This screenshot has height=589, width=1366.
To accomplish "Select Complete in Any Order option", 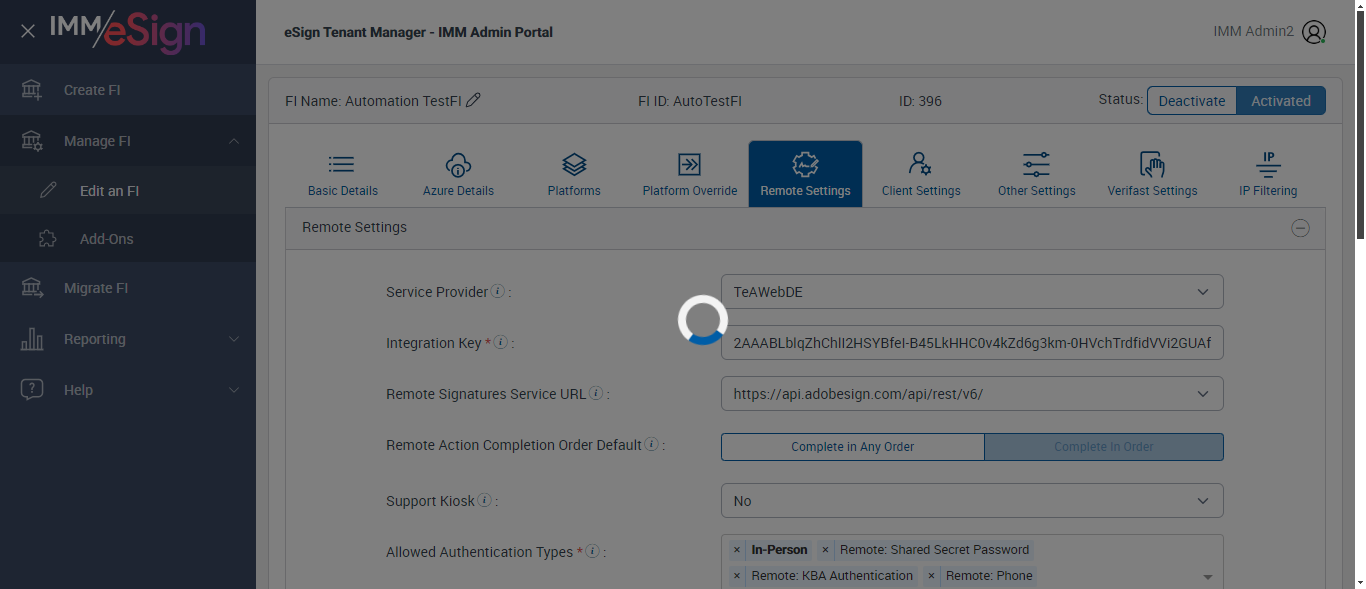I will [853, 447].
